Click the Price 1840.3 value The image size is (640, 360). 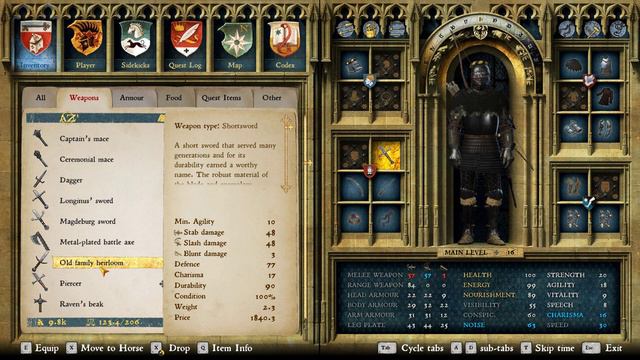[263, 318]
